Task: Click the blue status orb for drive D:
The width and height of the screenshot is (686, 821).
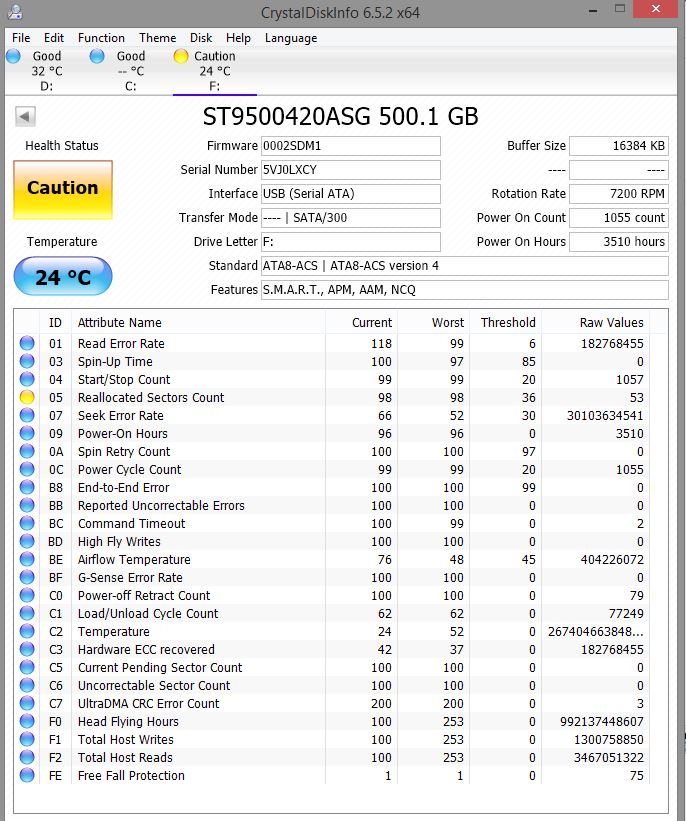Action: (x=13, y=56)
